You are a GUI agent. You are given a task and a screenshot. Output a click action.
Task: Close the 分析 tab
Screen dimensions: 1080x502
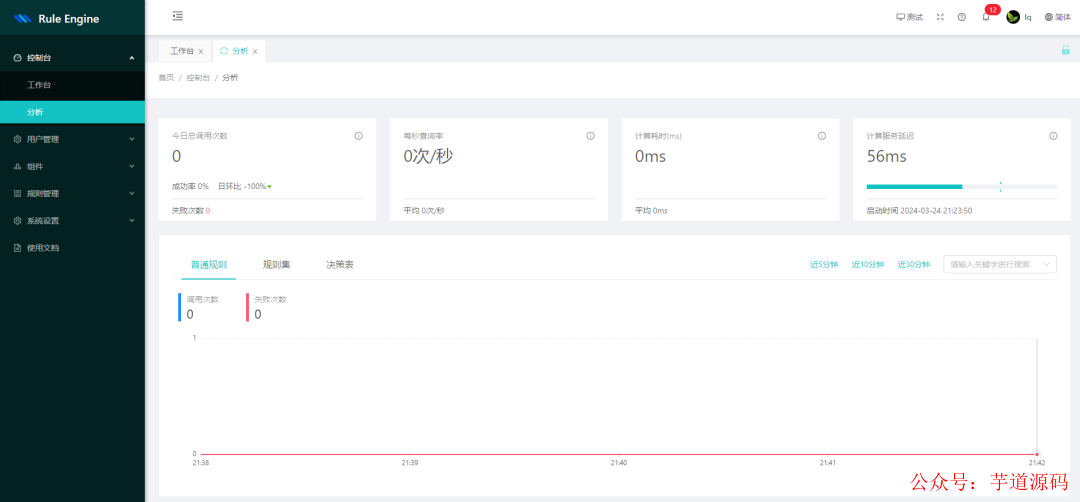tap(255, 52)
